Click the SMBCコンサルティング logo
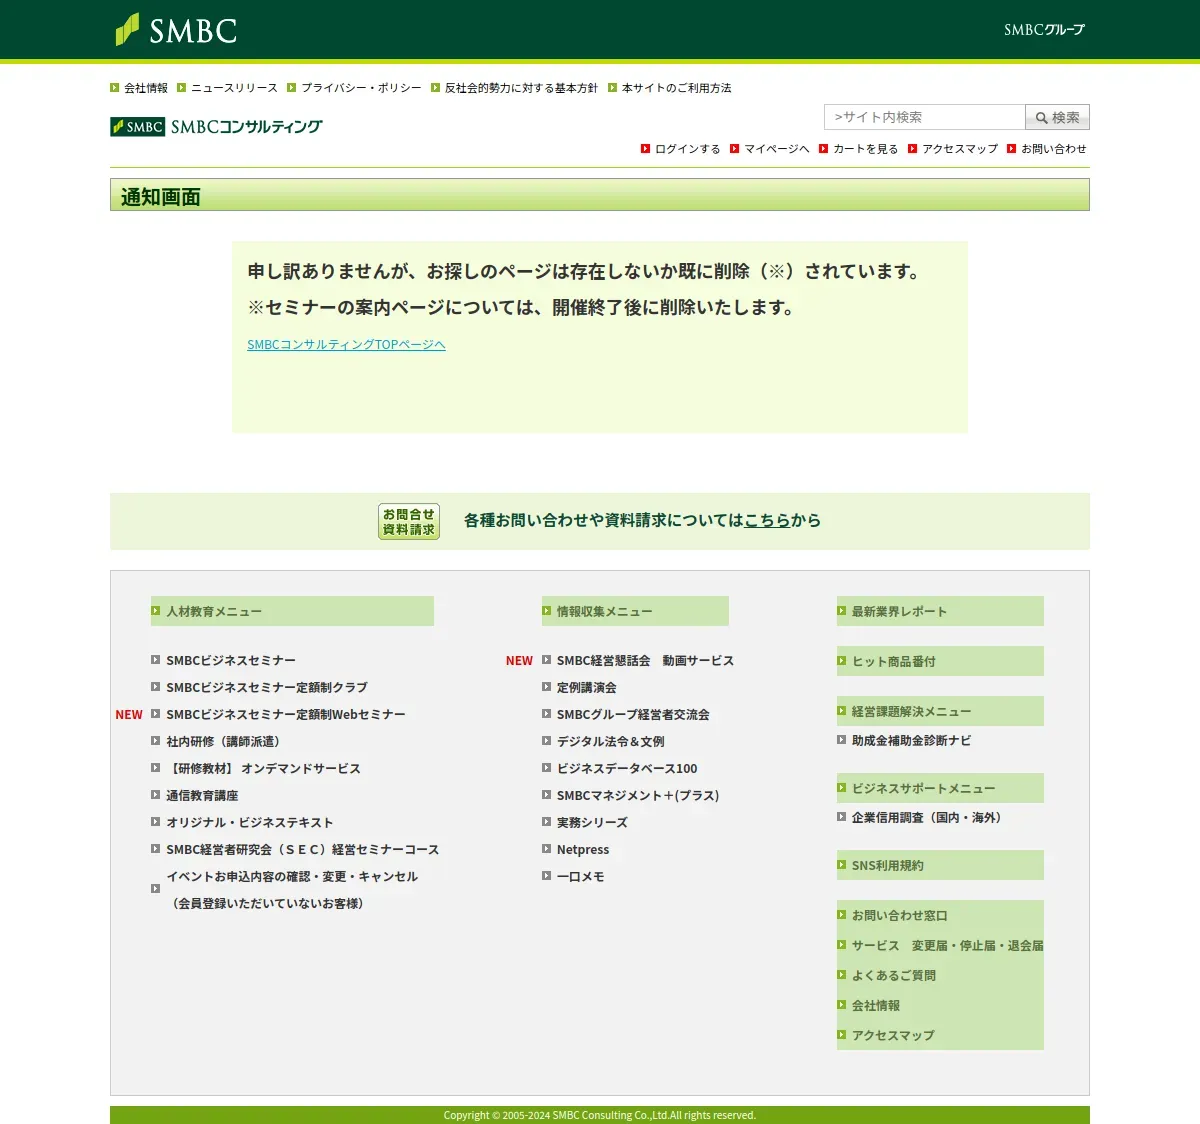 tap(216, 127)
